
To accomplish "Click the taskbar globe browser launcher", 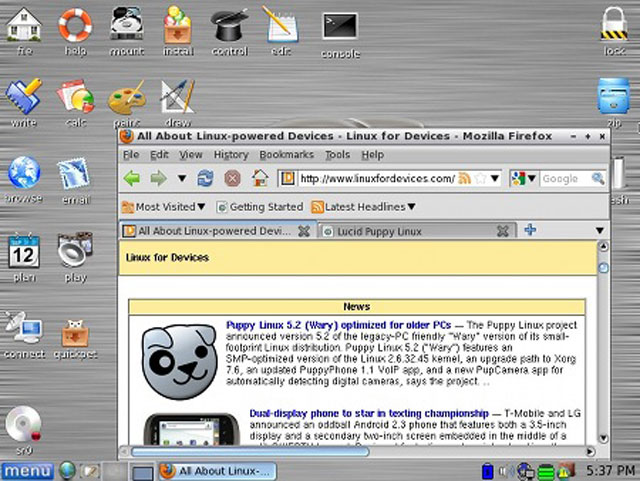I will pos(67,471).
